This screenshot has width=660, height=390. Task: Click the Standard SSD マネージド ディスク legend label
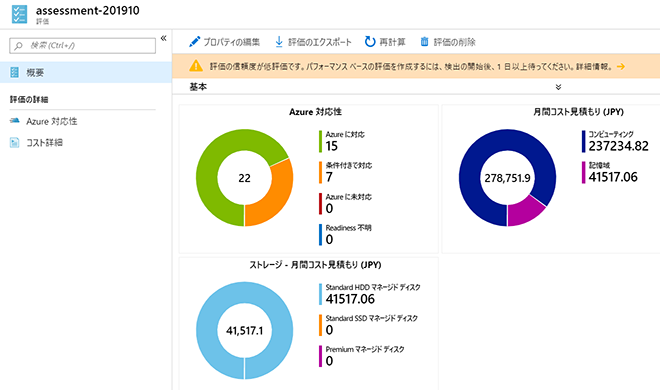tap(372, 318)
